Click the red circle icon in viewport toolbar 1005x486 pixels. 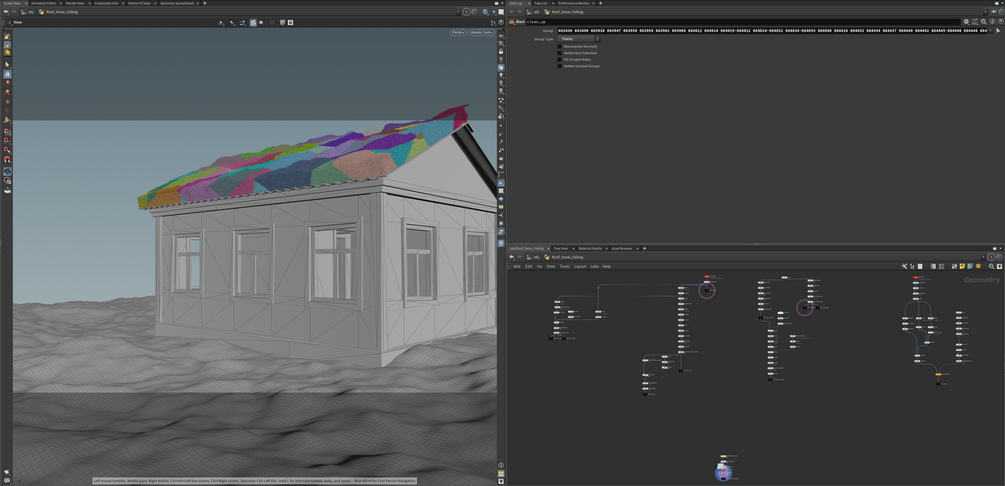pyautogui.click(x=272, y=22)
